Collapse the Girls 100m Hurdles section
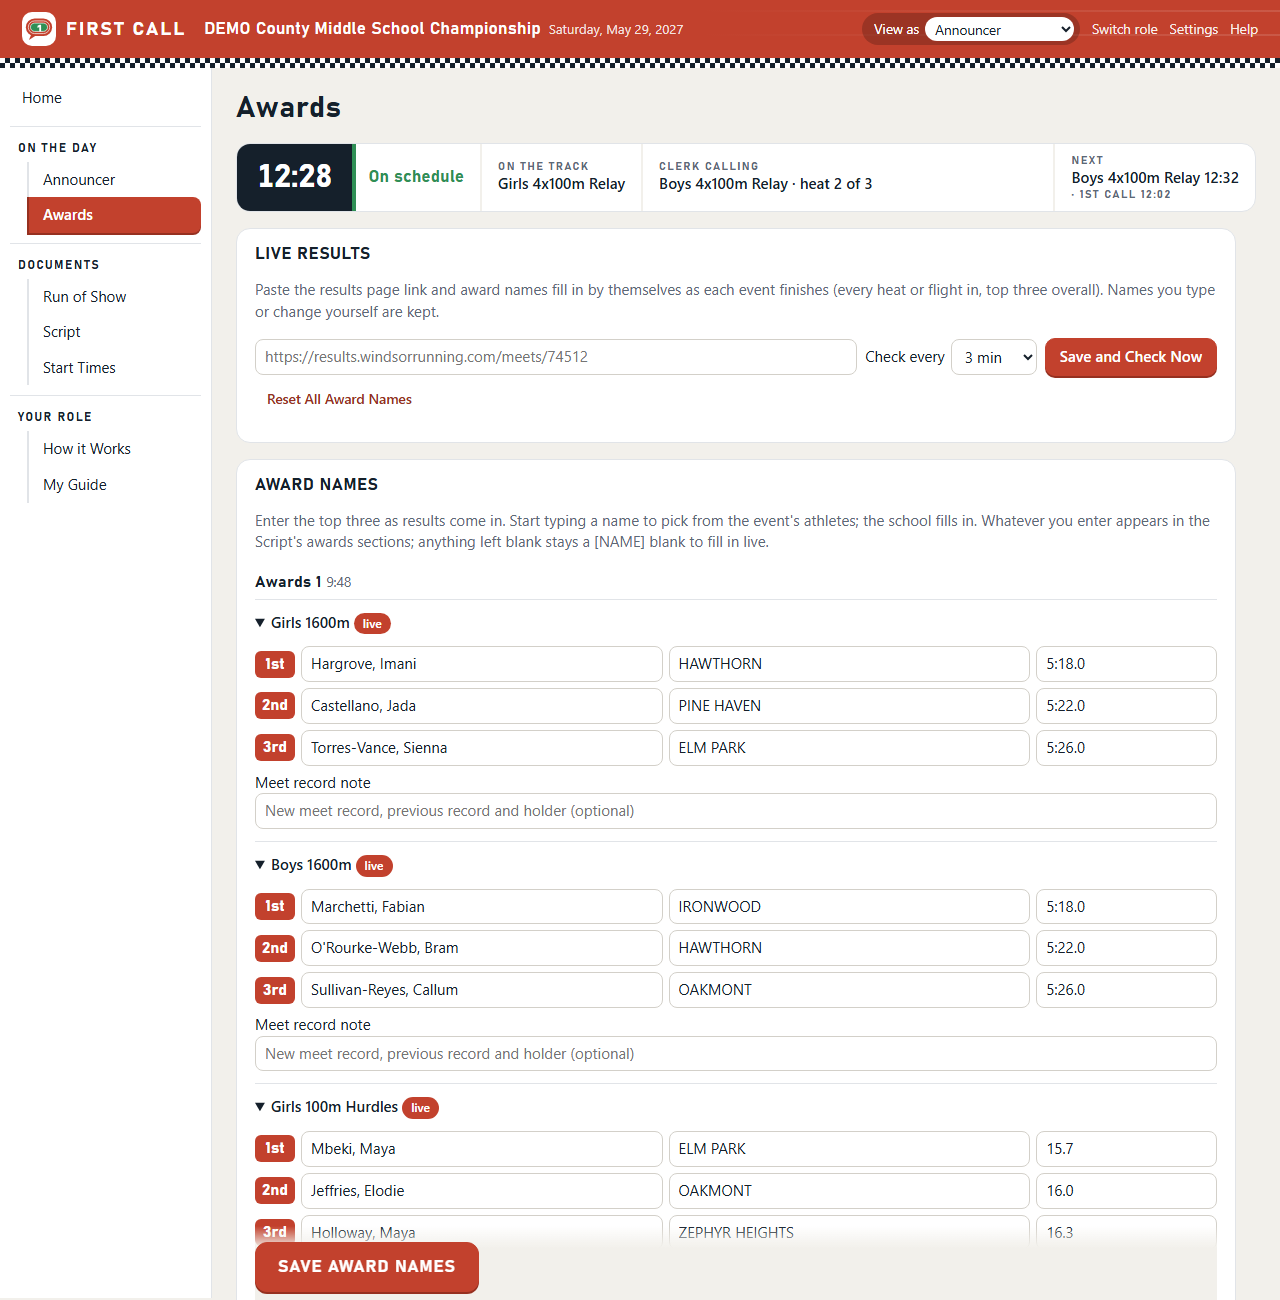This screenshot has height=1300, width=1280. tap(326, 1107)
